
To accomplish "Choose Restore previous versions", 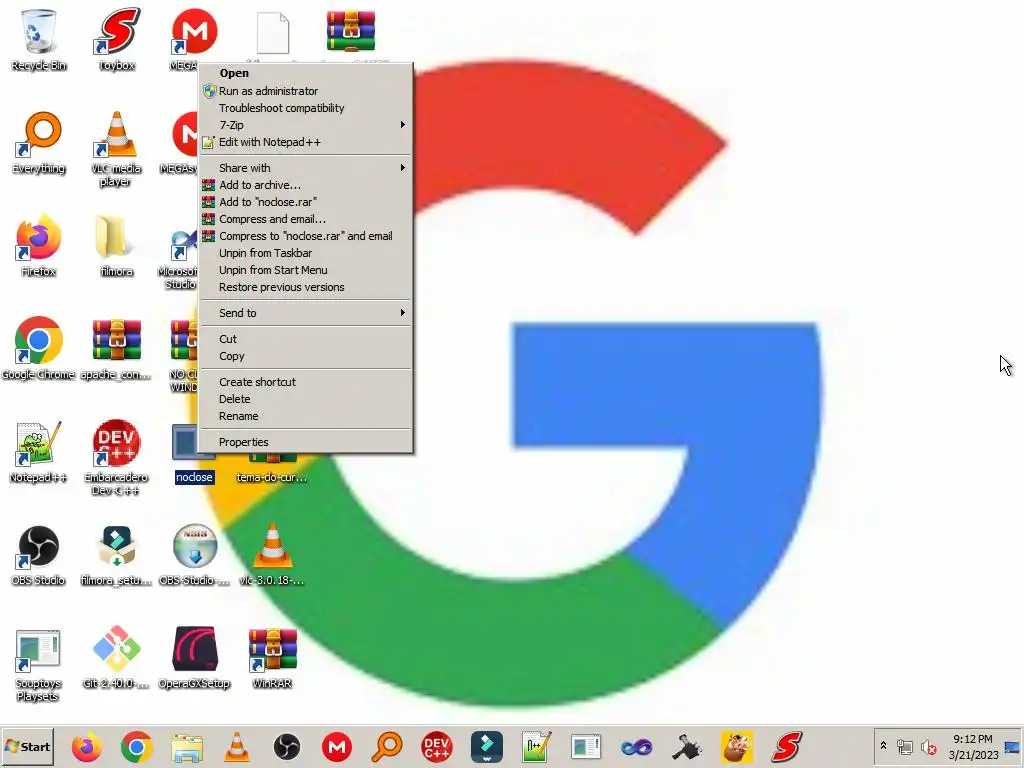I will tap(306, 287).
